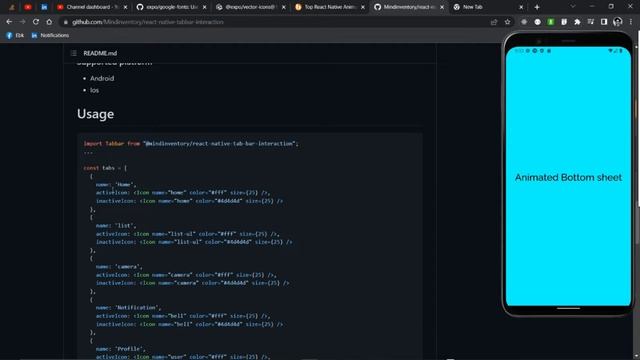Viewport: 640px width, 360px height.
Task: Open the Chrome profile avatar
Action: pos(618,22)
